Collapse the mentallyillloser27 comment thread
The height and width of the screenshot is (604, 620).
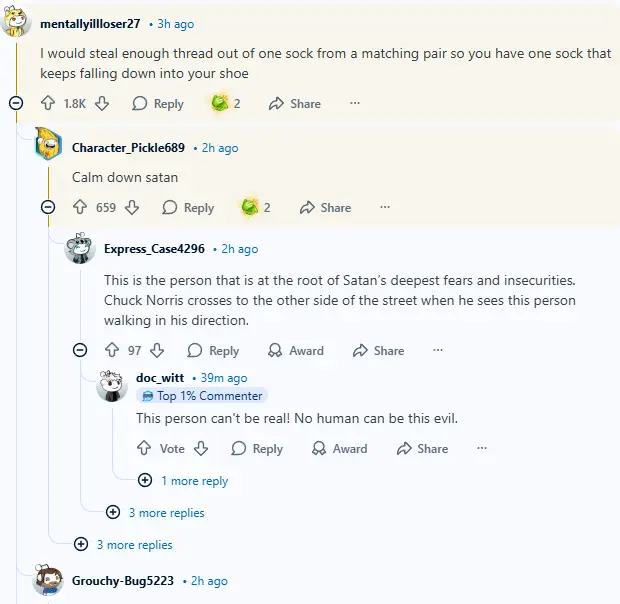16,103
